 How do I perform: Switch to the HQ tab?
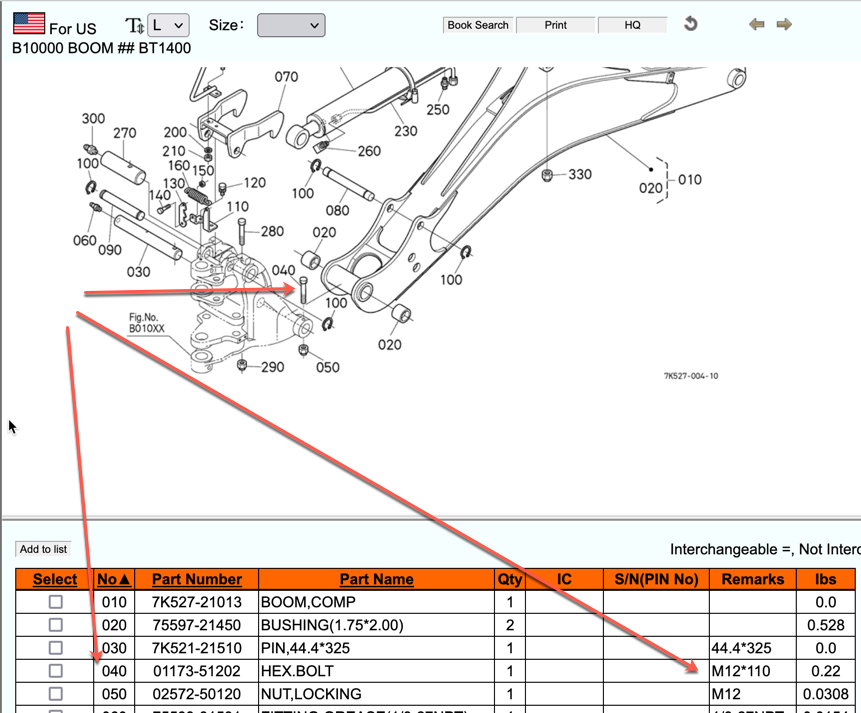click(632, 25)
